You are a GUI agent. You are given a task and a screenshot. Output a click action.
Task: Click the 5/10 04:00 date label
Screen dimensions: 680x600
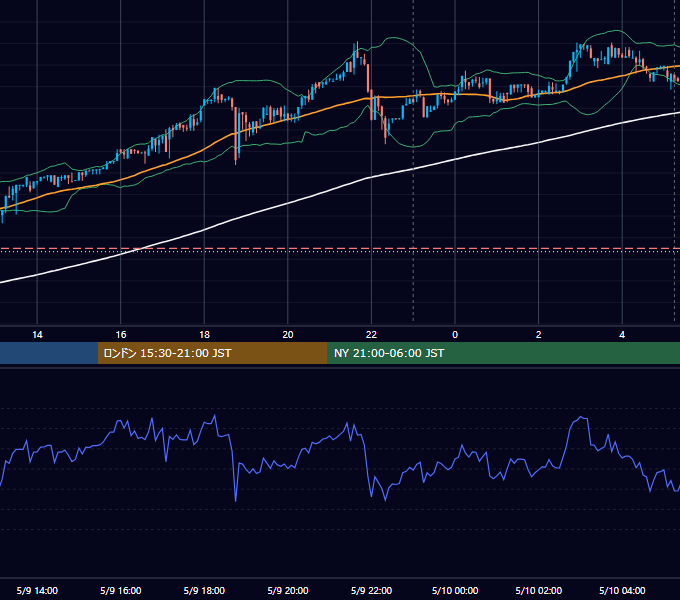(x=622, y=590)
